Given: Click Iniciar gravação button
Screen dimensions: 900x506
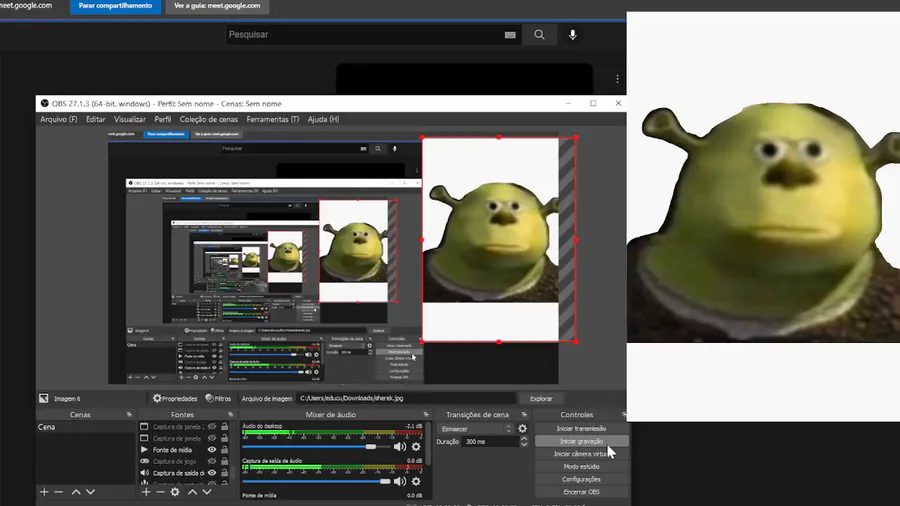Looking at the screenshot, I should pos(581,441).
